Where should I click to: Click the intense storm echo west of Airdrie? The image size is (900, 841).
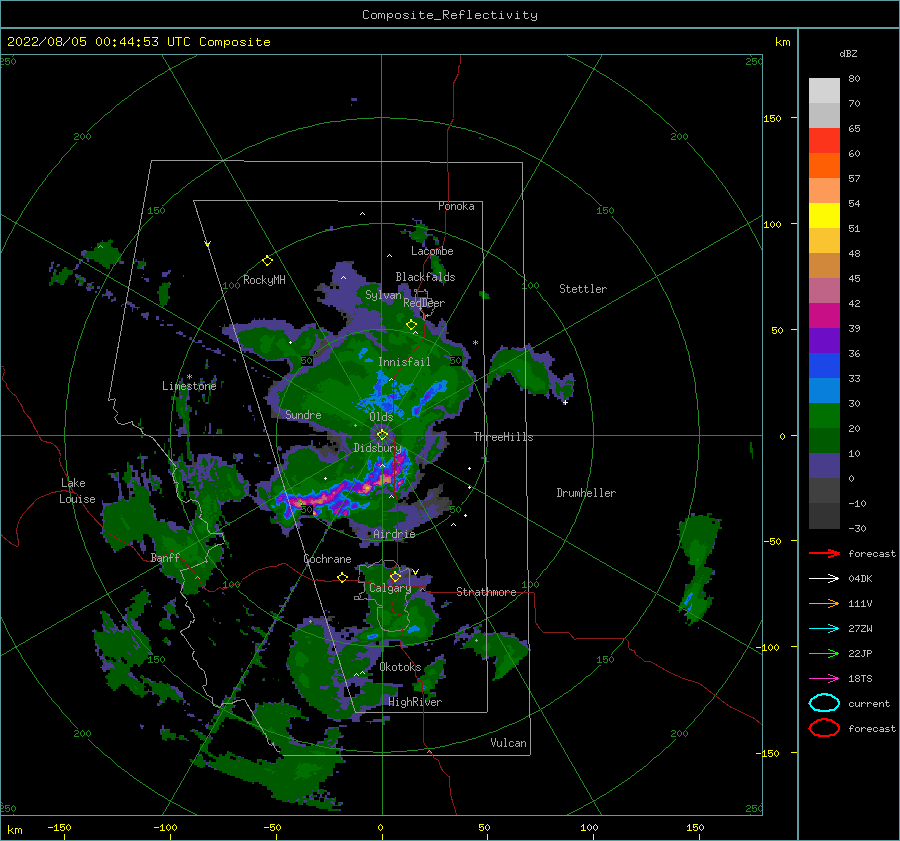344,490
